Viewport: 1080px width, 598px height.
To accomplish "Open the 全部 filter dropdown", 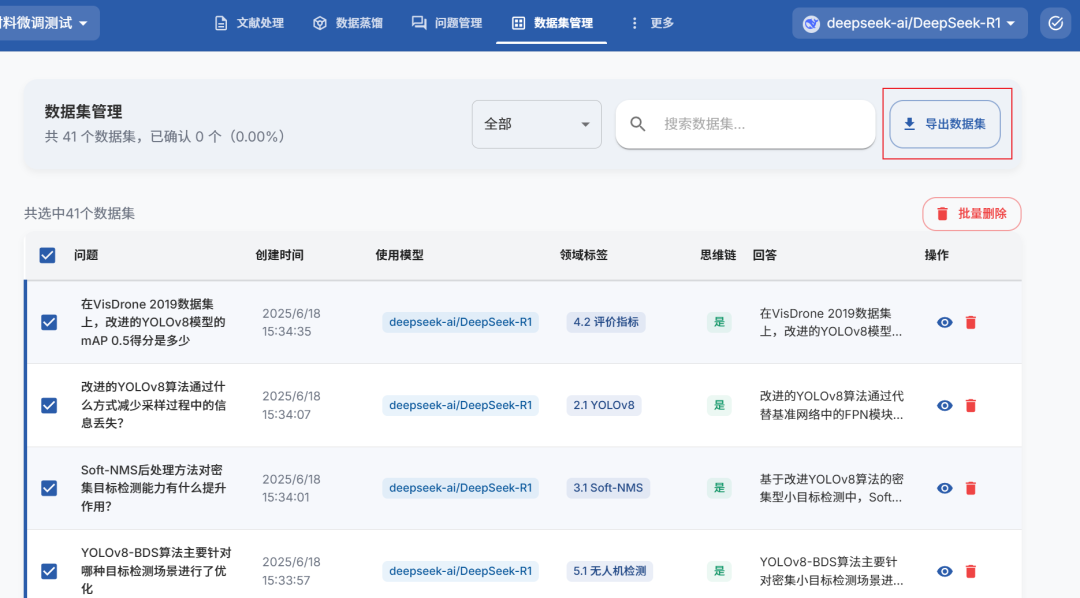I will coord(536,123).
